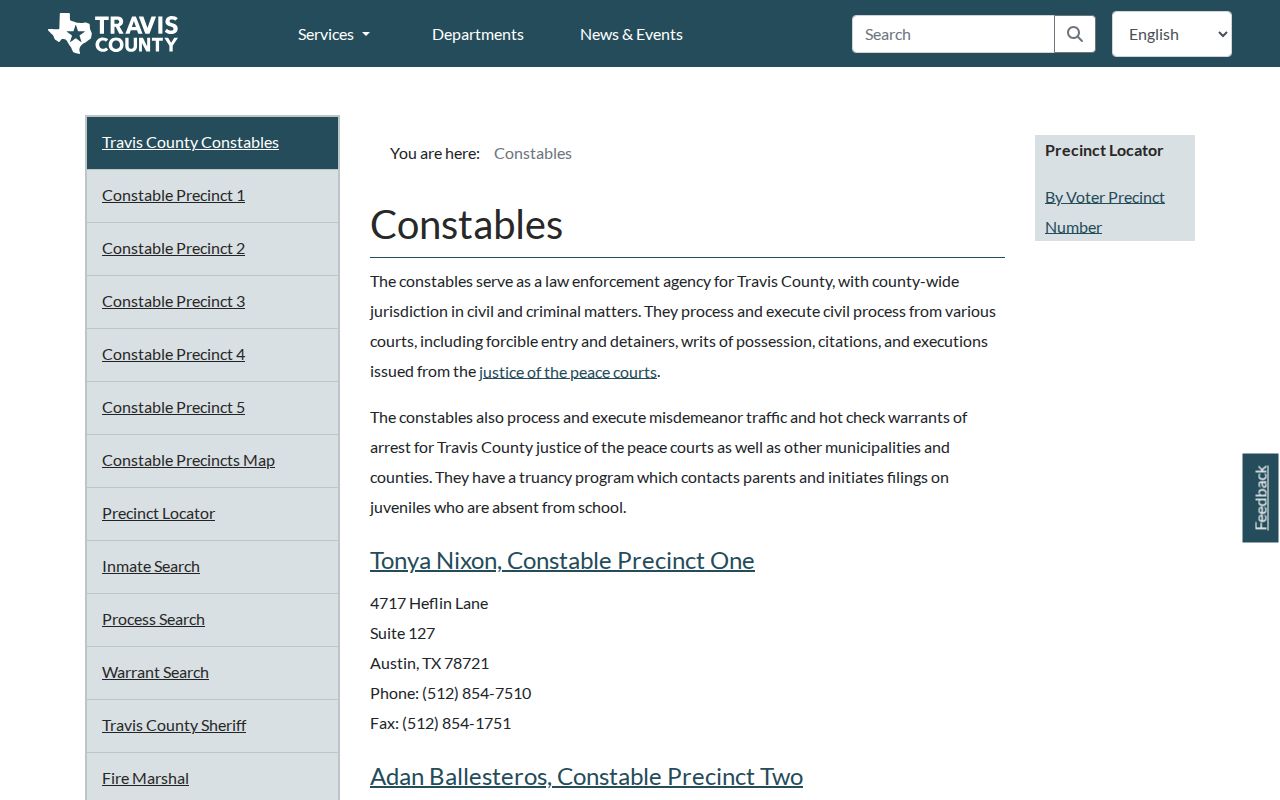
Task: Go to News & Events
Action: [x=631, y=34]
